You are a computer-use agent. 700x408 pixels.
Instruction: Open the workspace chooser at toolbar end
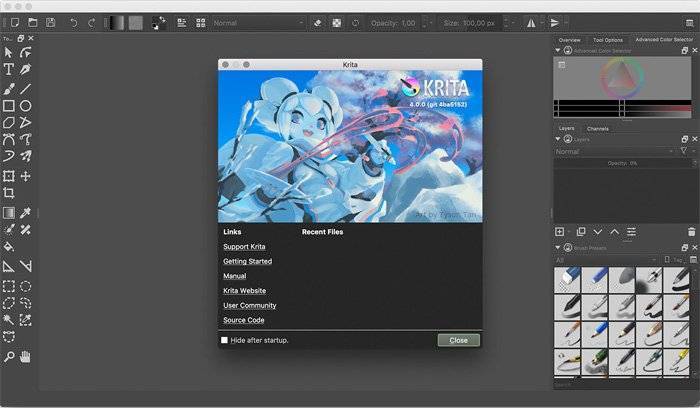pos(690,23)
